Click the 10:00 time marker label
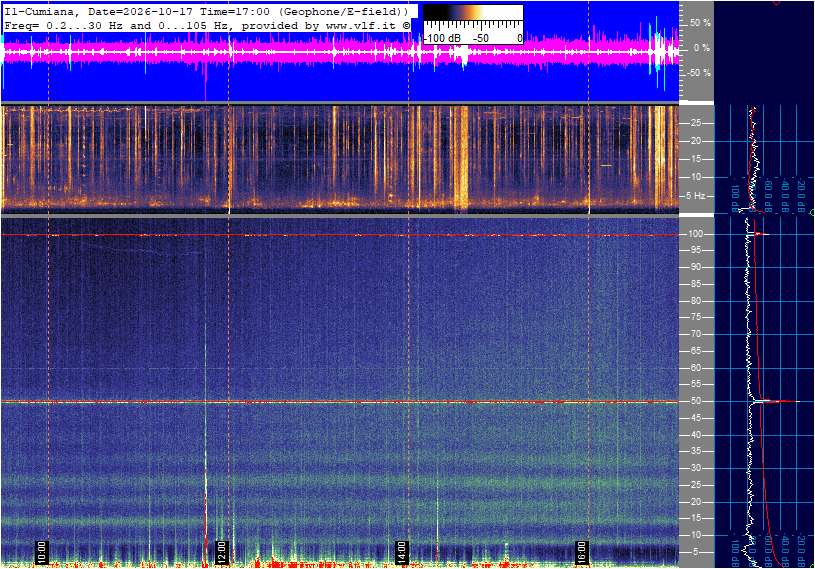 42,552
